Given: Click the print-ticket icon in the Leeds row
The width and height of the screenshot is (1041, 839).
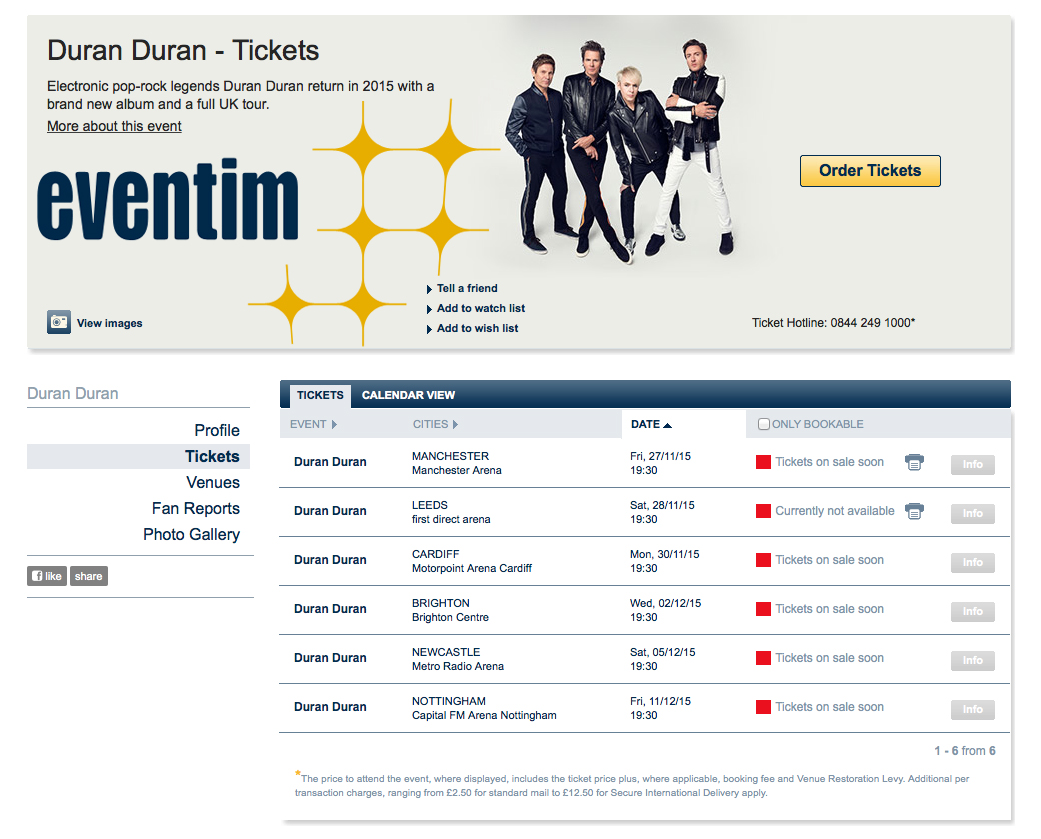Looking at the screenshot, I should coord(914,511).
